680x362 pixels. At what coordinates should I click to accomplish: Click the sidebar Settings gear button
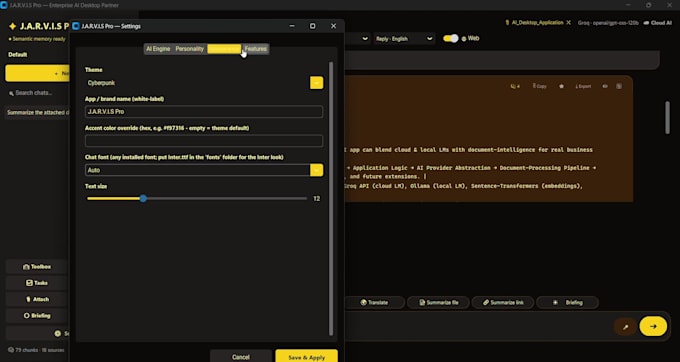point(38,333)
